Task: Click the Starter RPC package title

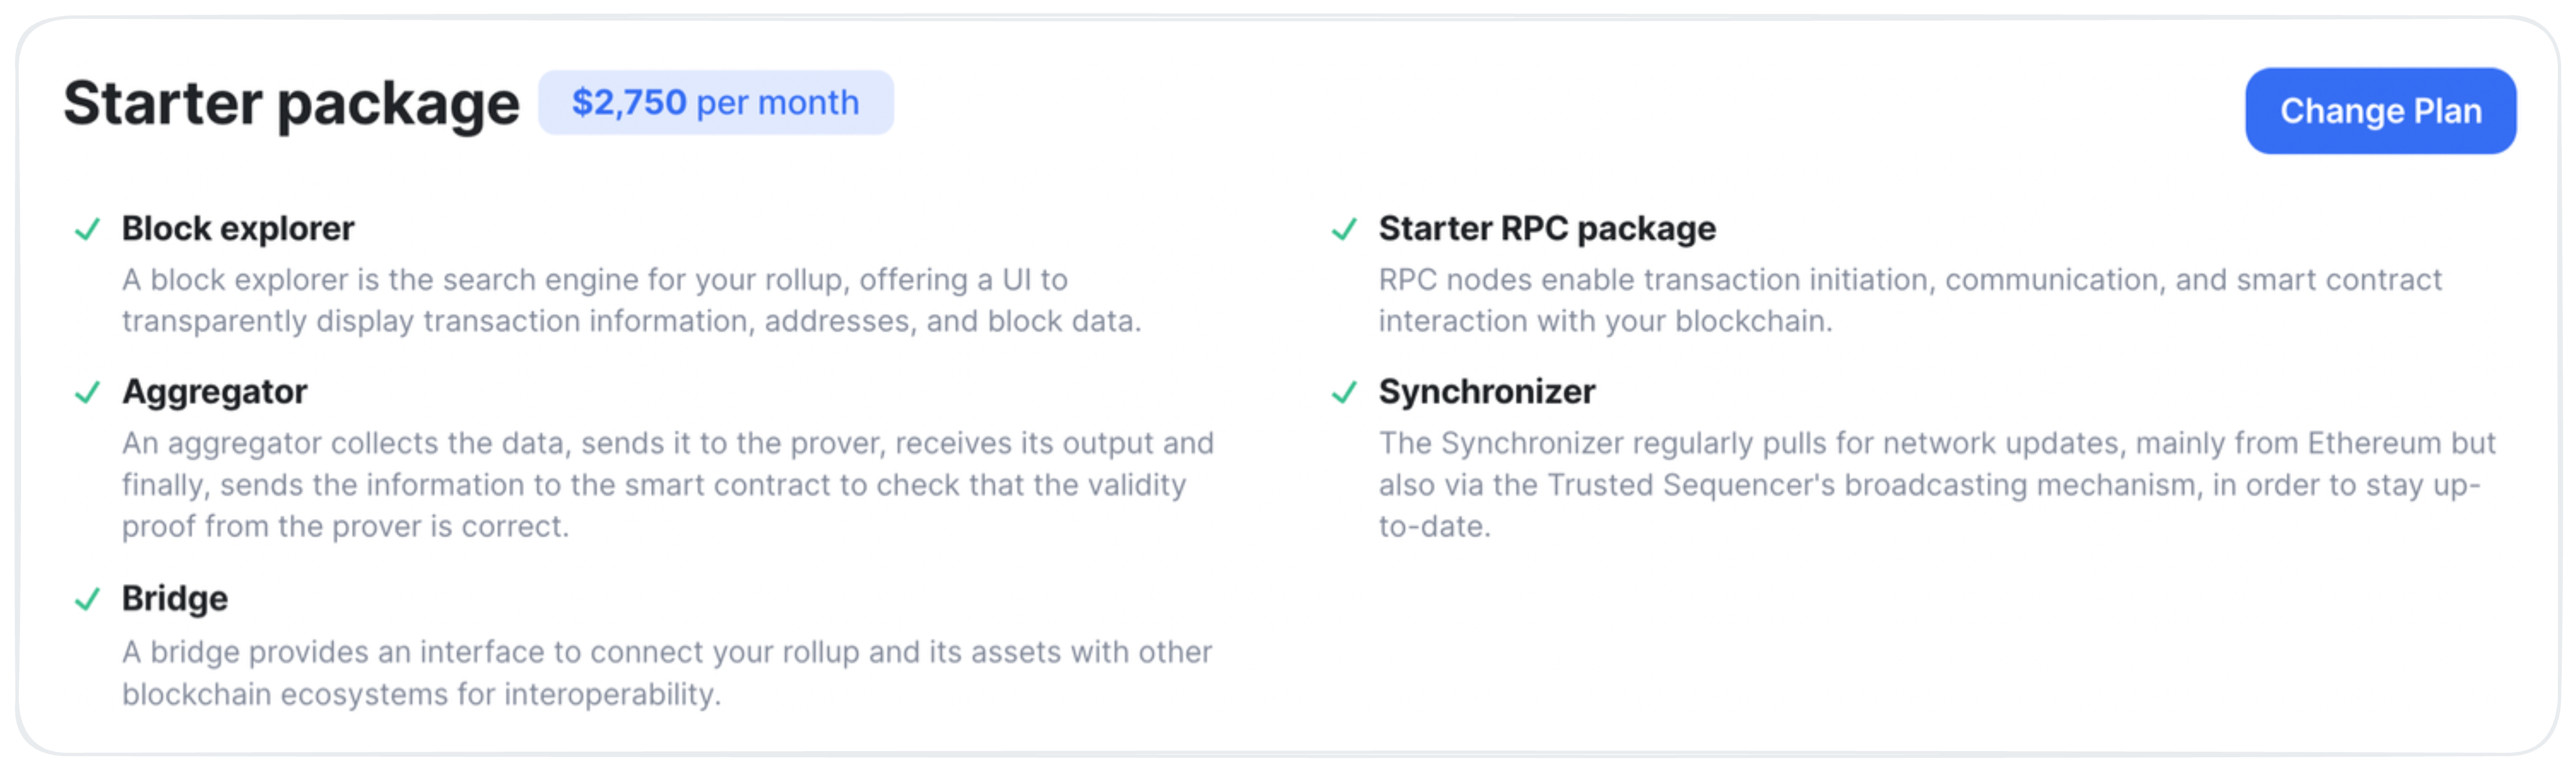Action: 1547,229
